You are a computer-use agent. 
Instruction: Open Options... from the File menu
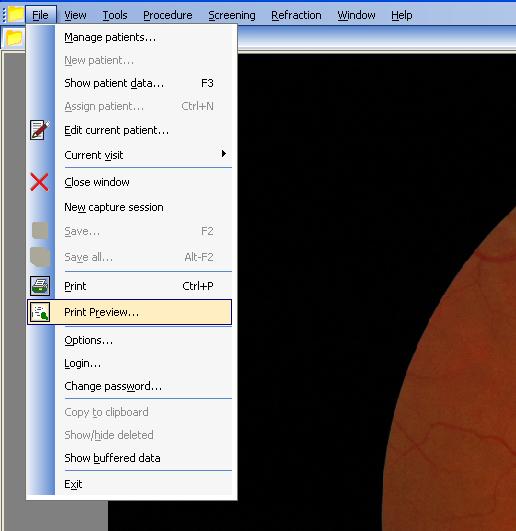tap(129, 340)
